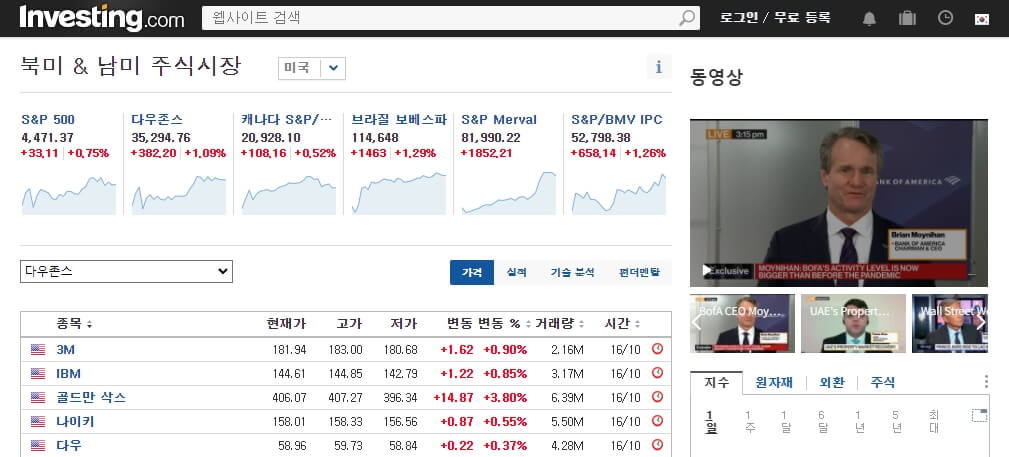Switch to the 외환 tab
The width and height of the screenshot is (1009, 457).
click(x=831, y=382)
